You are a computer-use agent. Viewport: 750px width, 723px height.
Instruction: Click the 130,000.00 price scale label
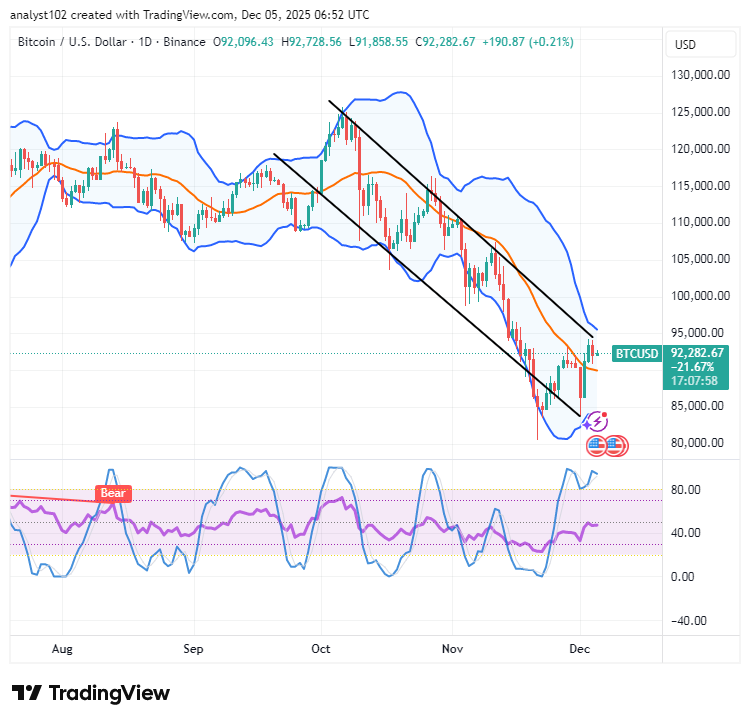click(x=699, y=75)
